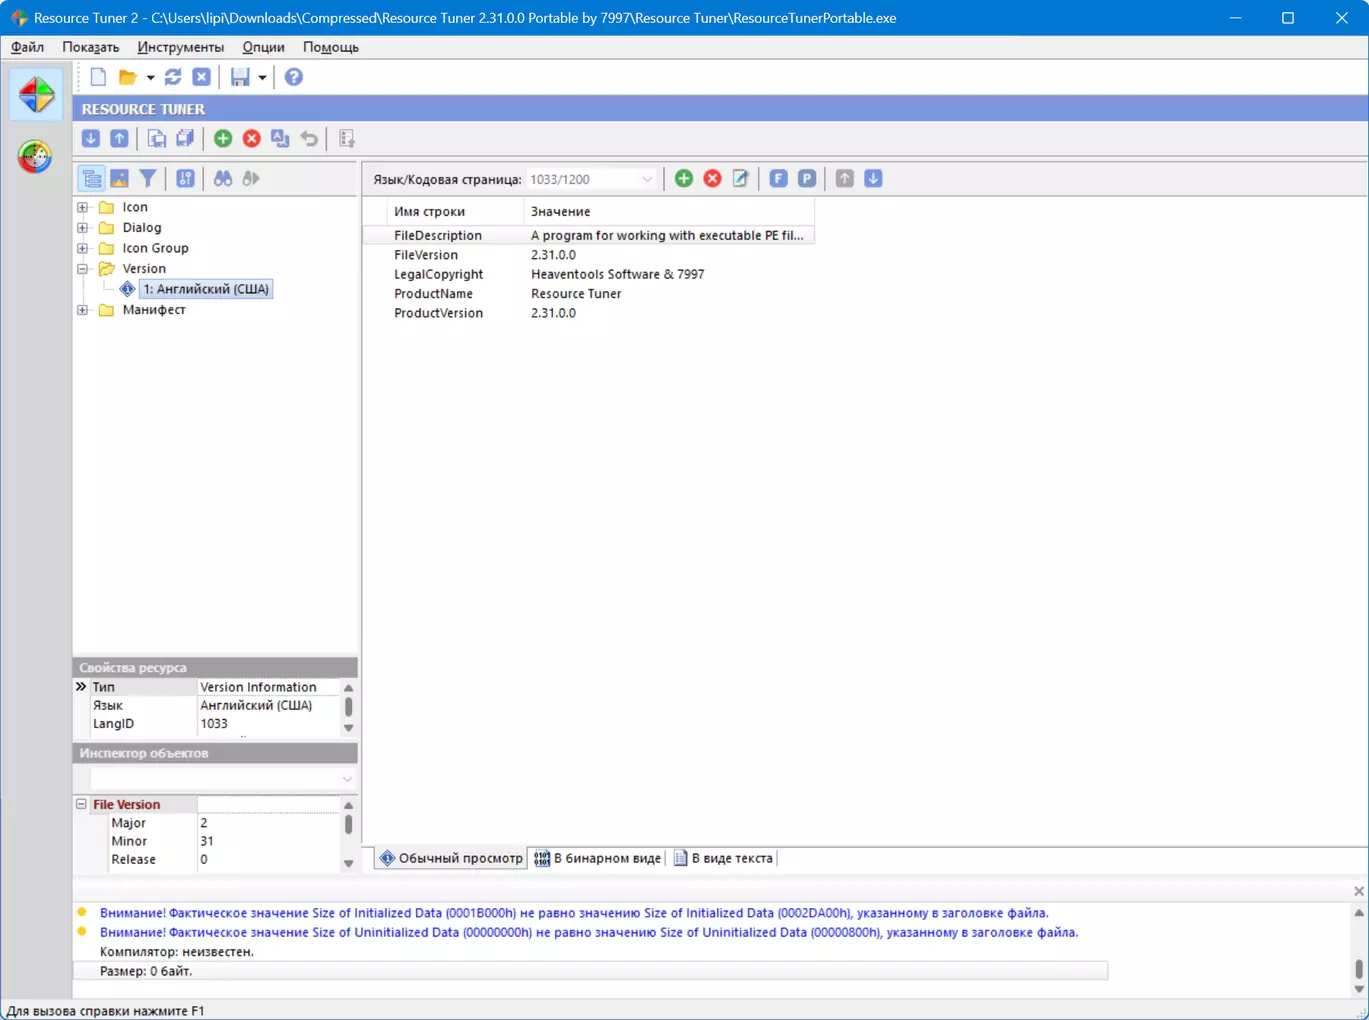Collapse the Version folder node

click(83, 269)
